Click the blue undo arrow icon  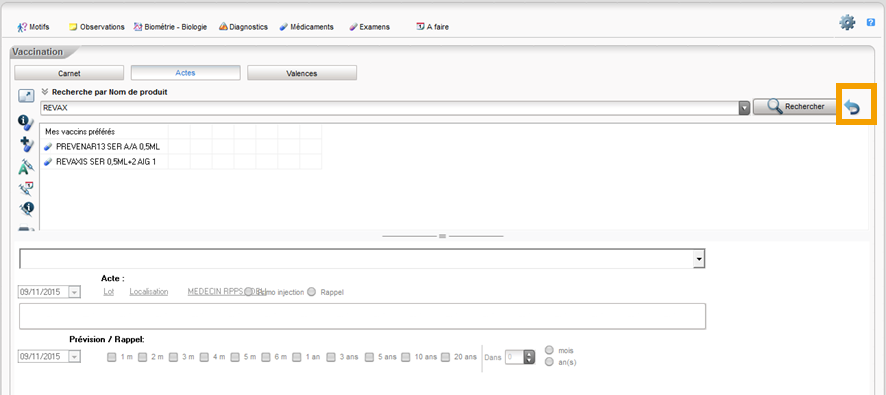(853, 107)
